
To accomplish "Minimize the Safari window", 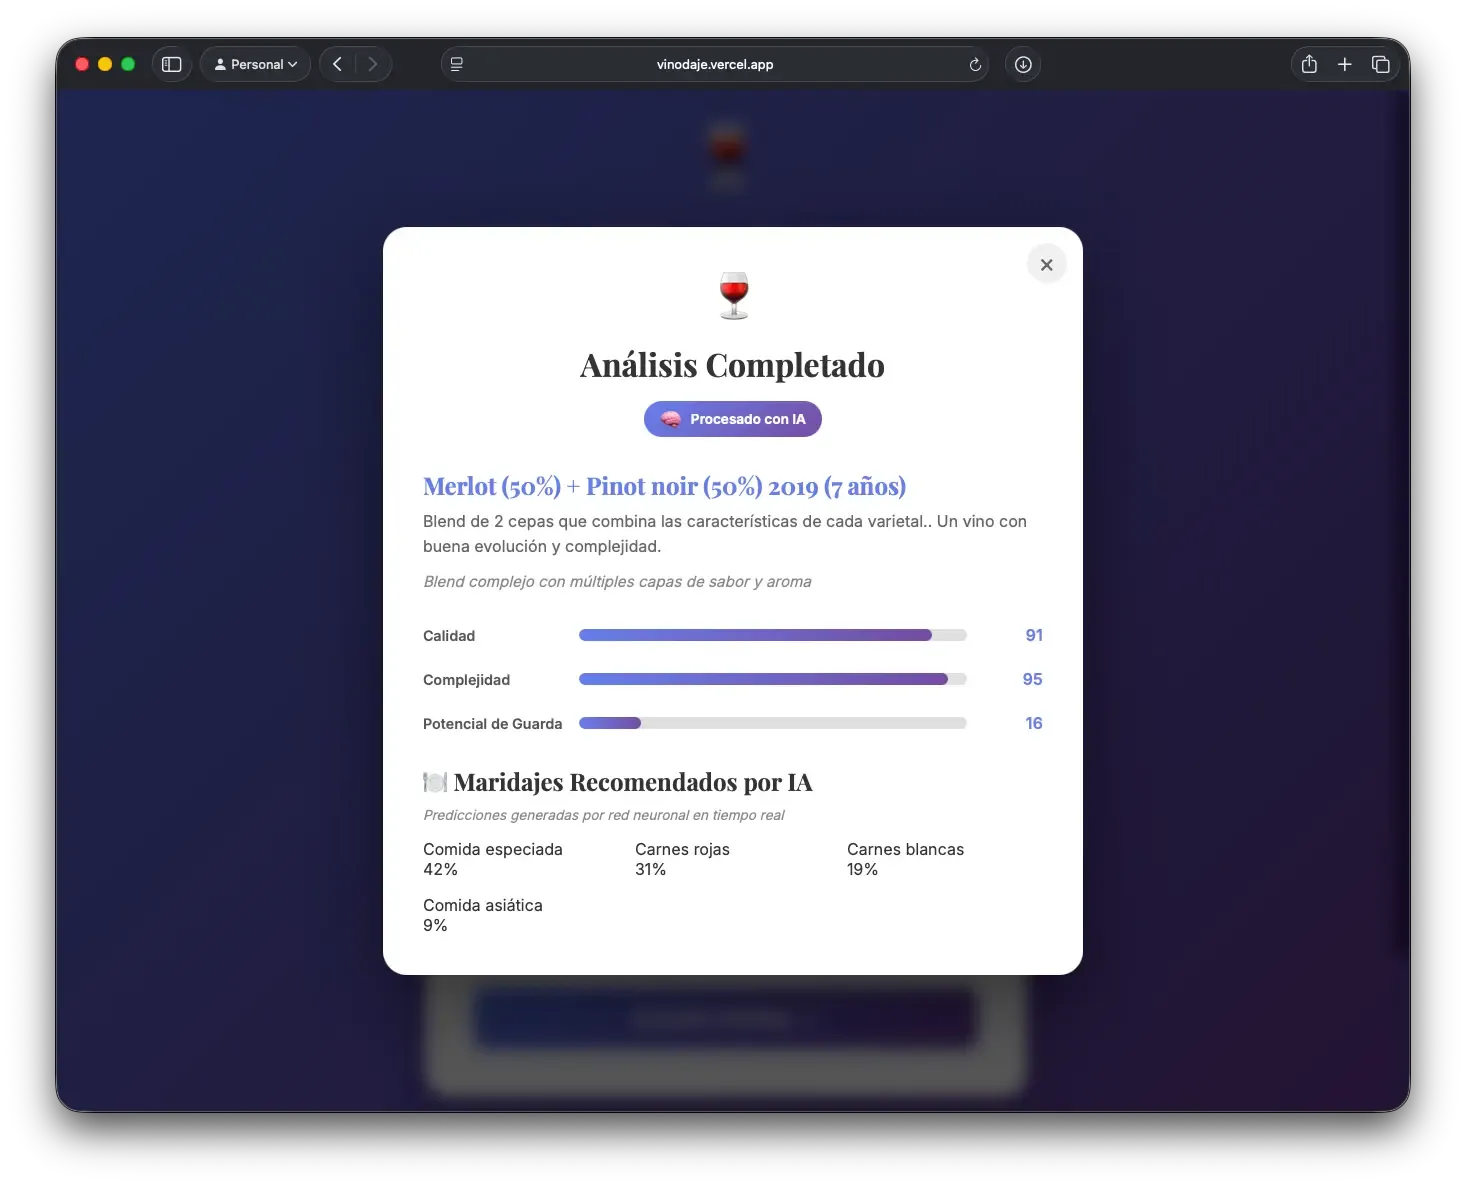I will 105,64.
